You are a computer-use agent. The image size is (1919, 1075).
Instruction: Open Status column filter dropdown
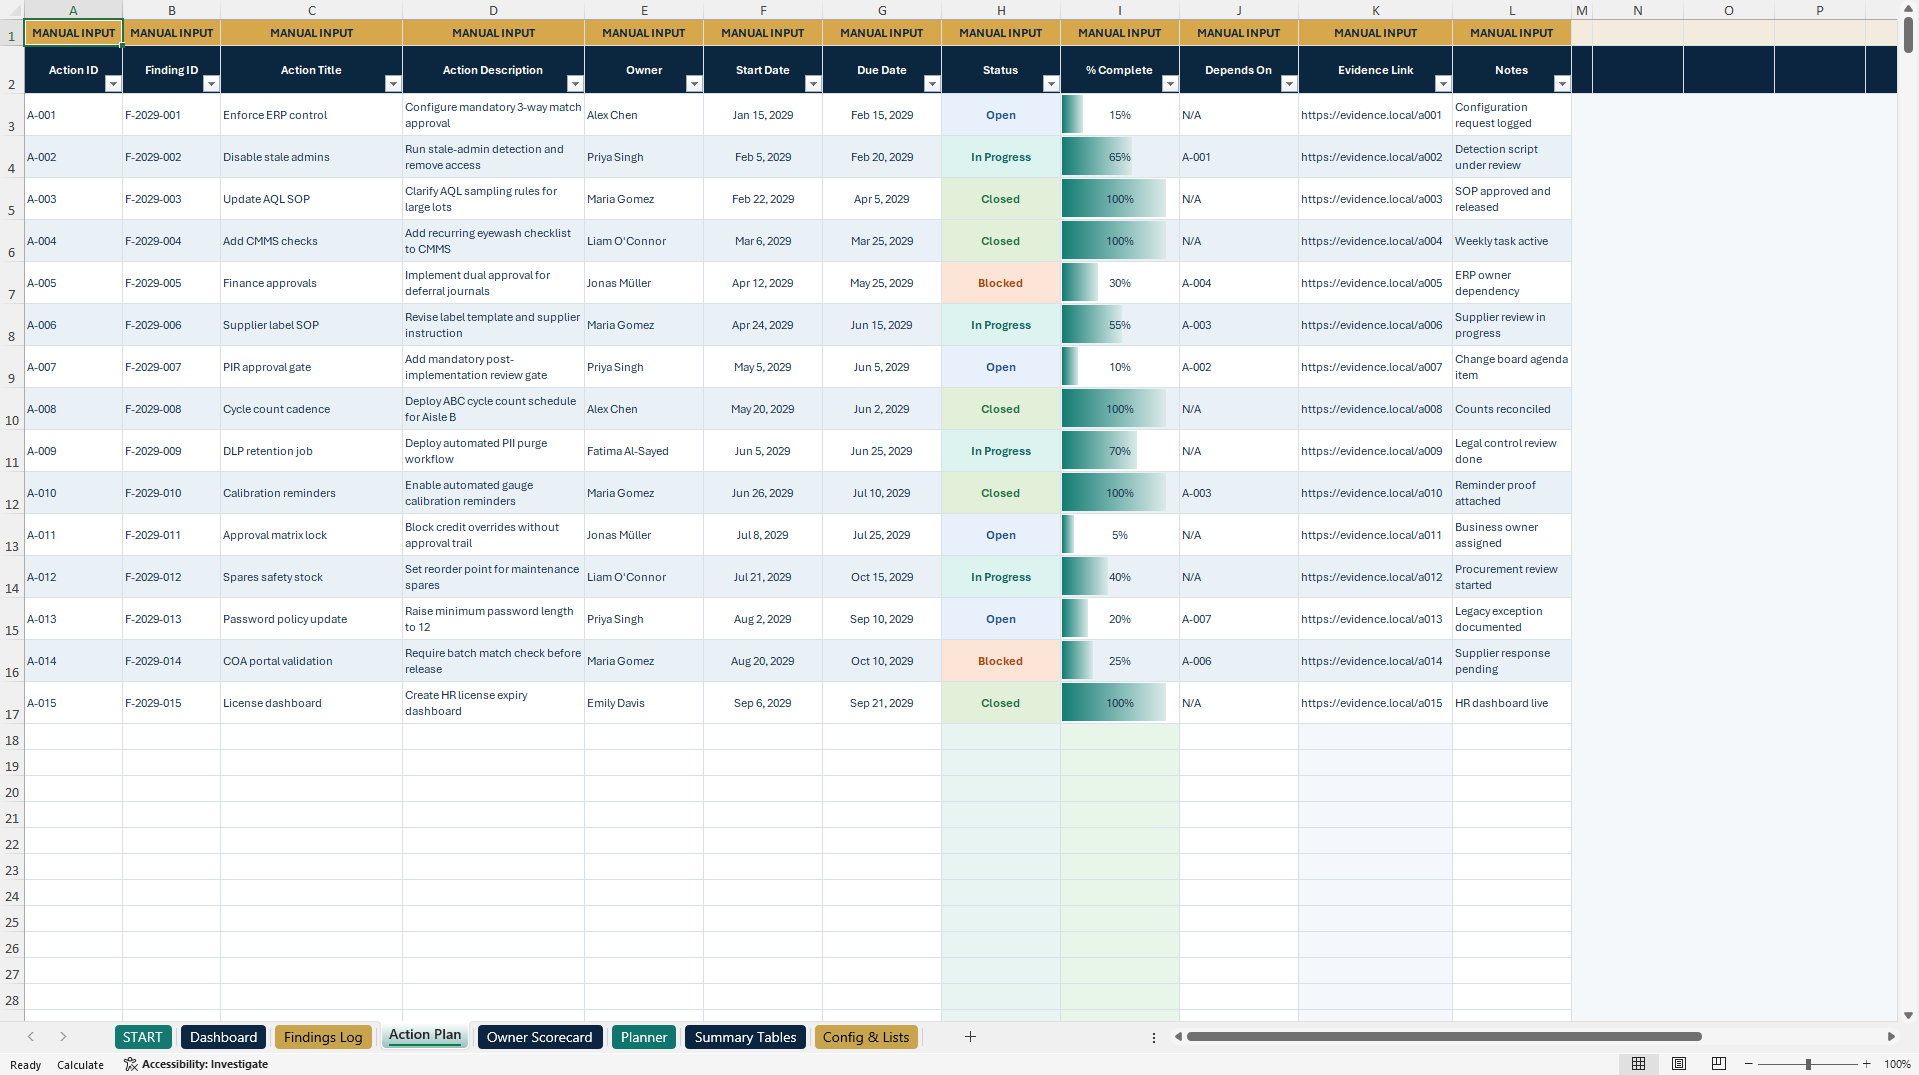[1051, 84]
